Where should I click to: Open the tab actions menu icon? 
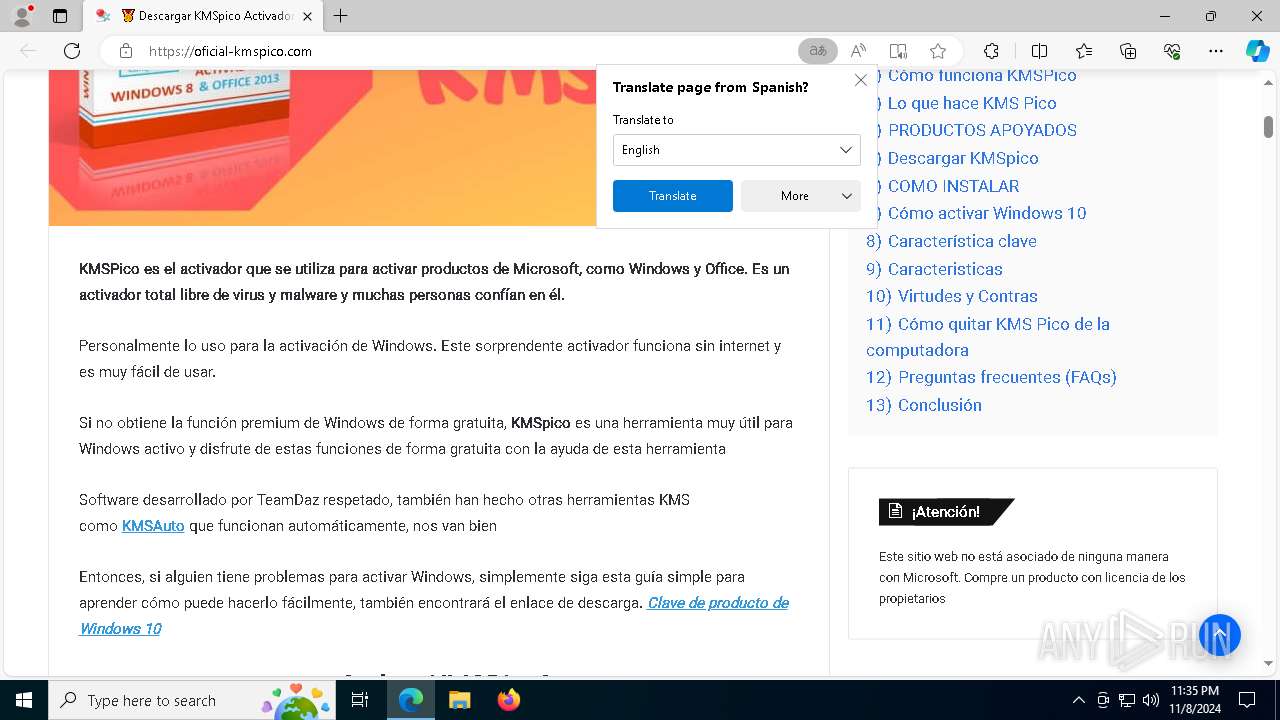tap(60, 16)
